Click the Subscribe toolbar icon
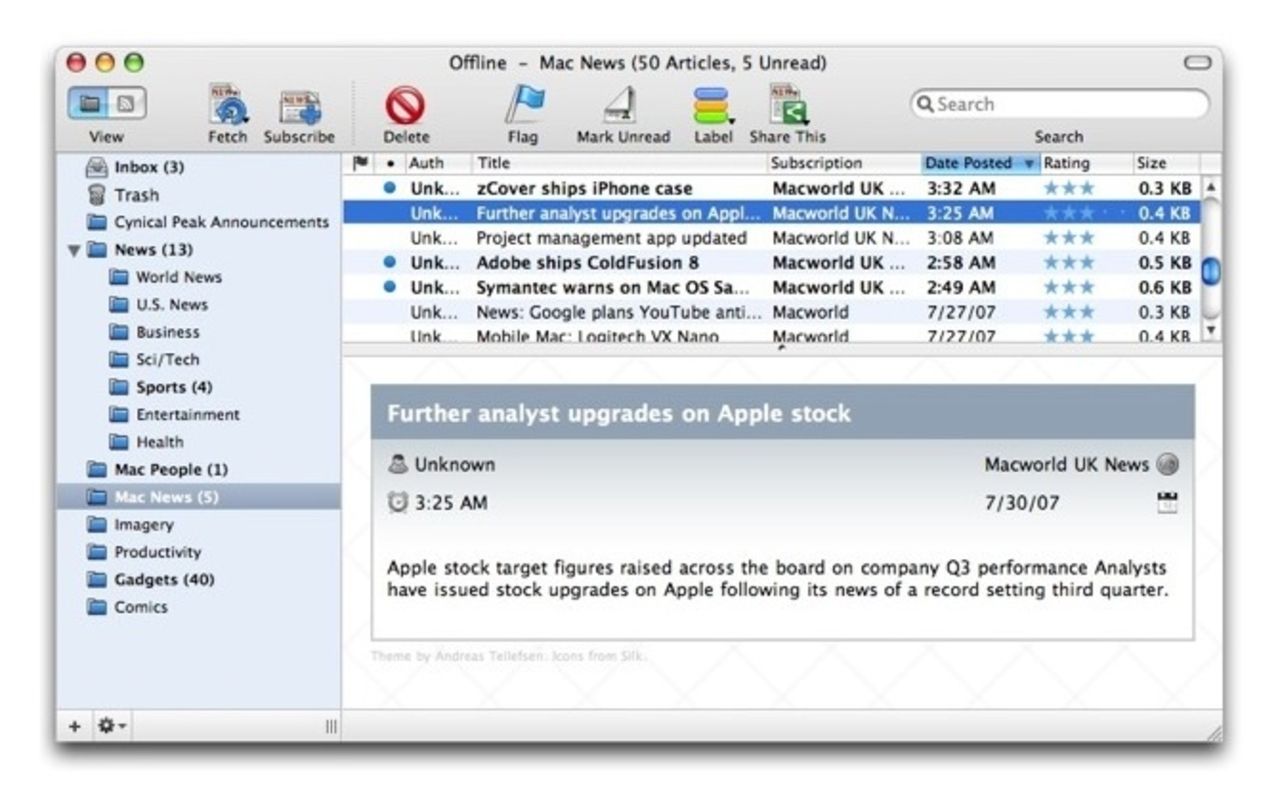The height and width of the screenshot is (804, 1280). [x=299, y=107]
